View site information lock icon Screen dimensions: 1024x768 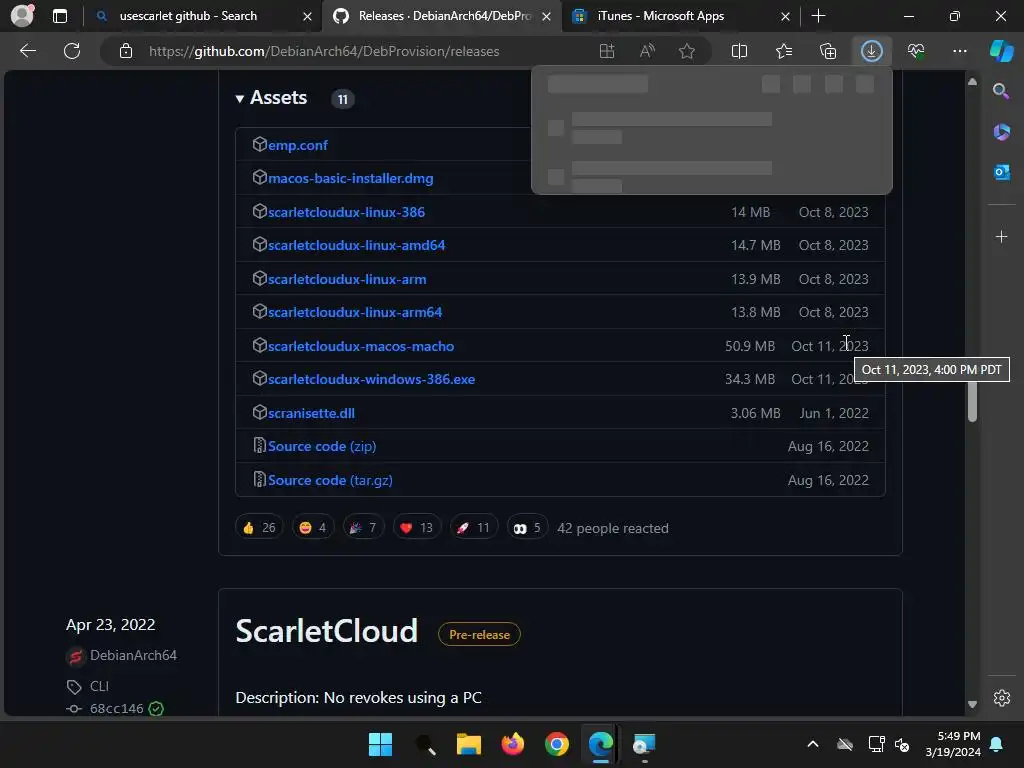pyautogui.click(x=126, y=51)
